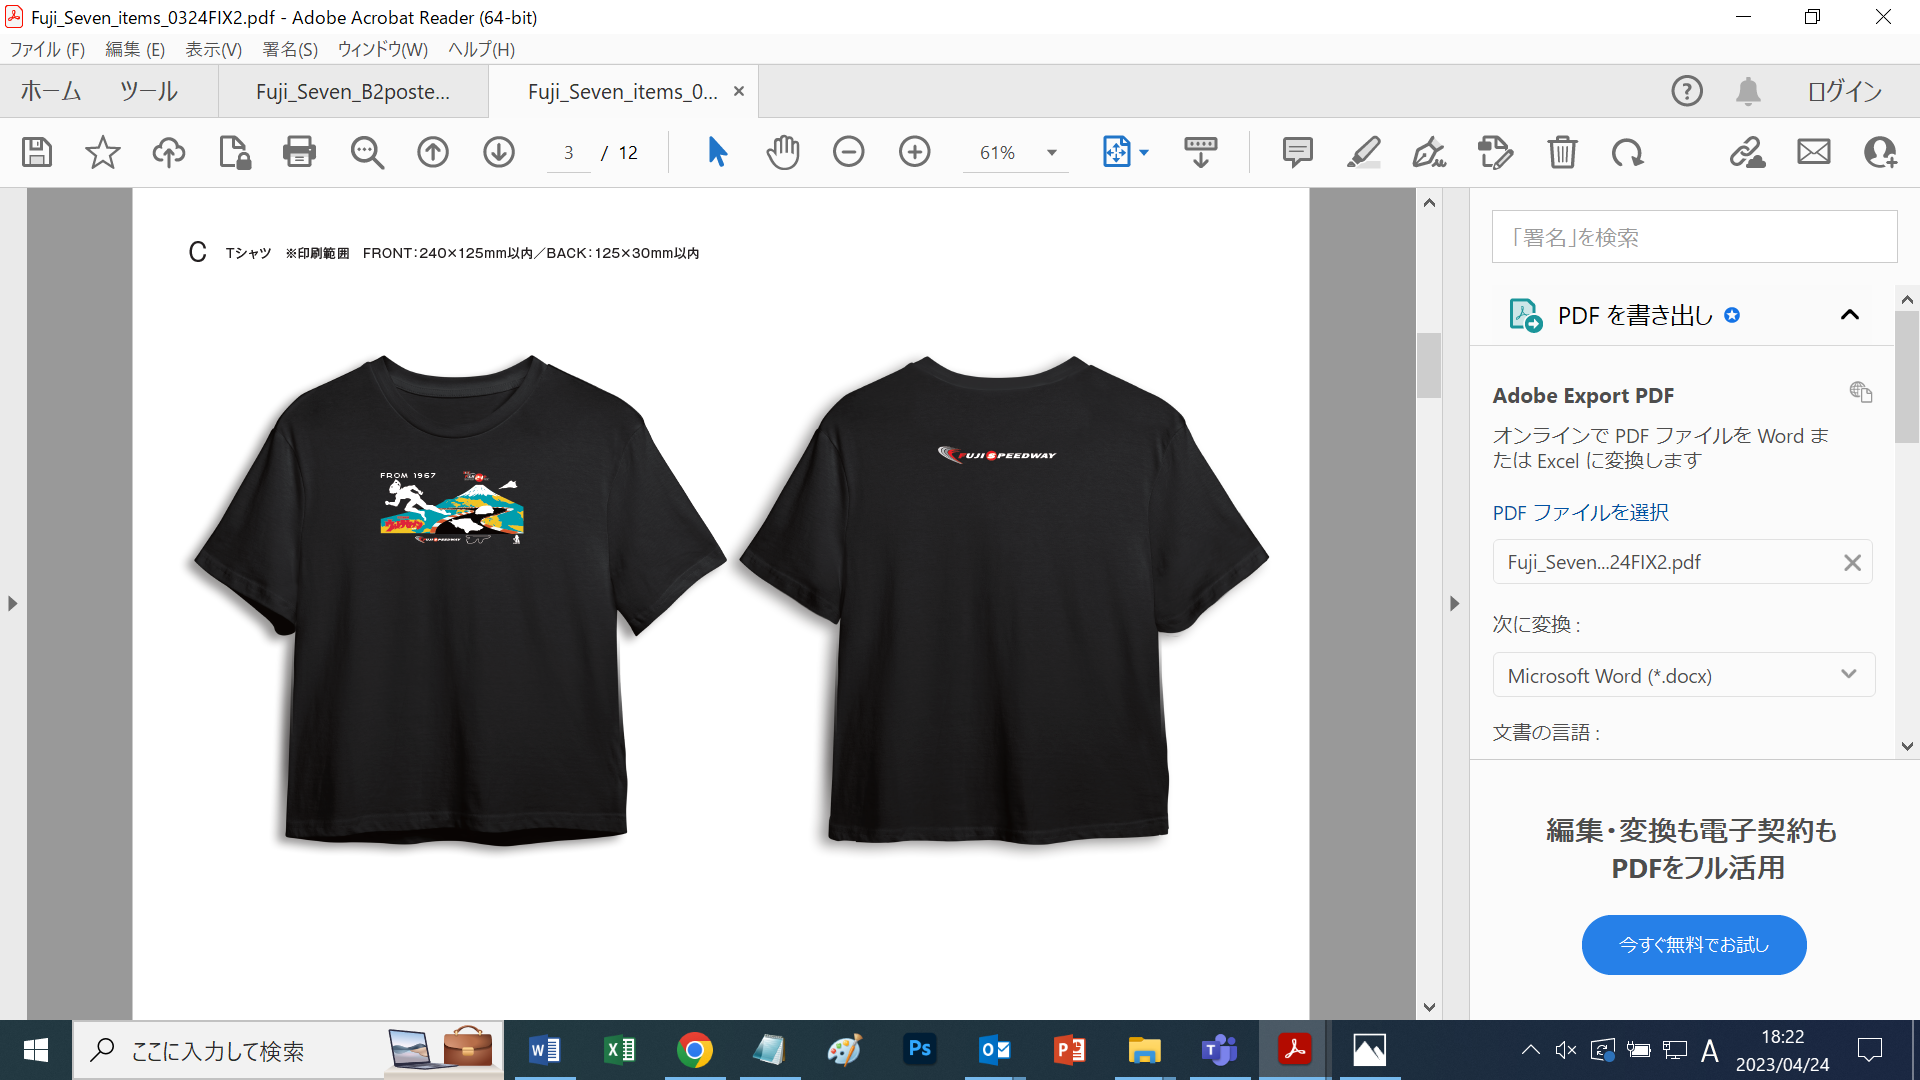Open Microsoft Word format dropdown

click(1683, 675)
